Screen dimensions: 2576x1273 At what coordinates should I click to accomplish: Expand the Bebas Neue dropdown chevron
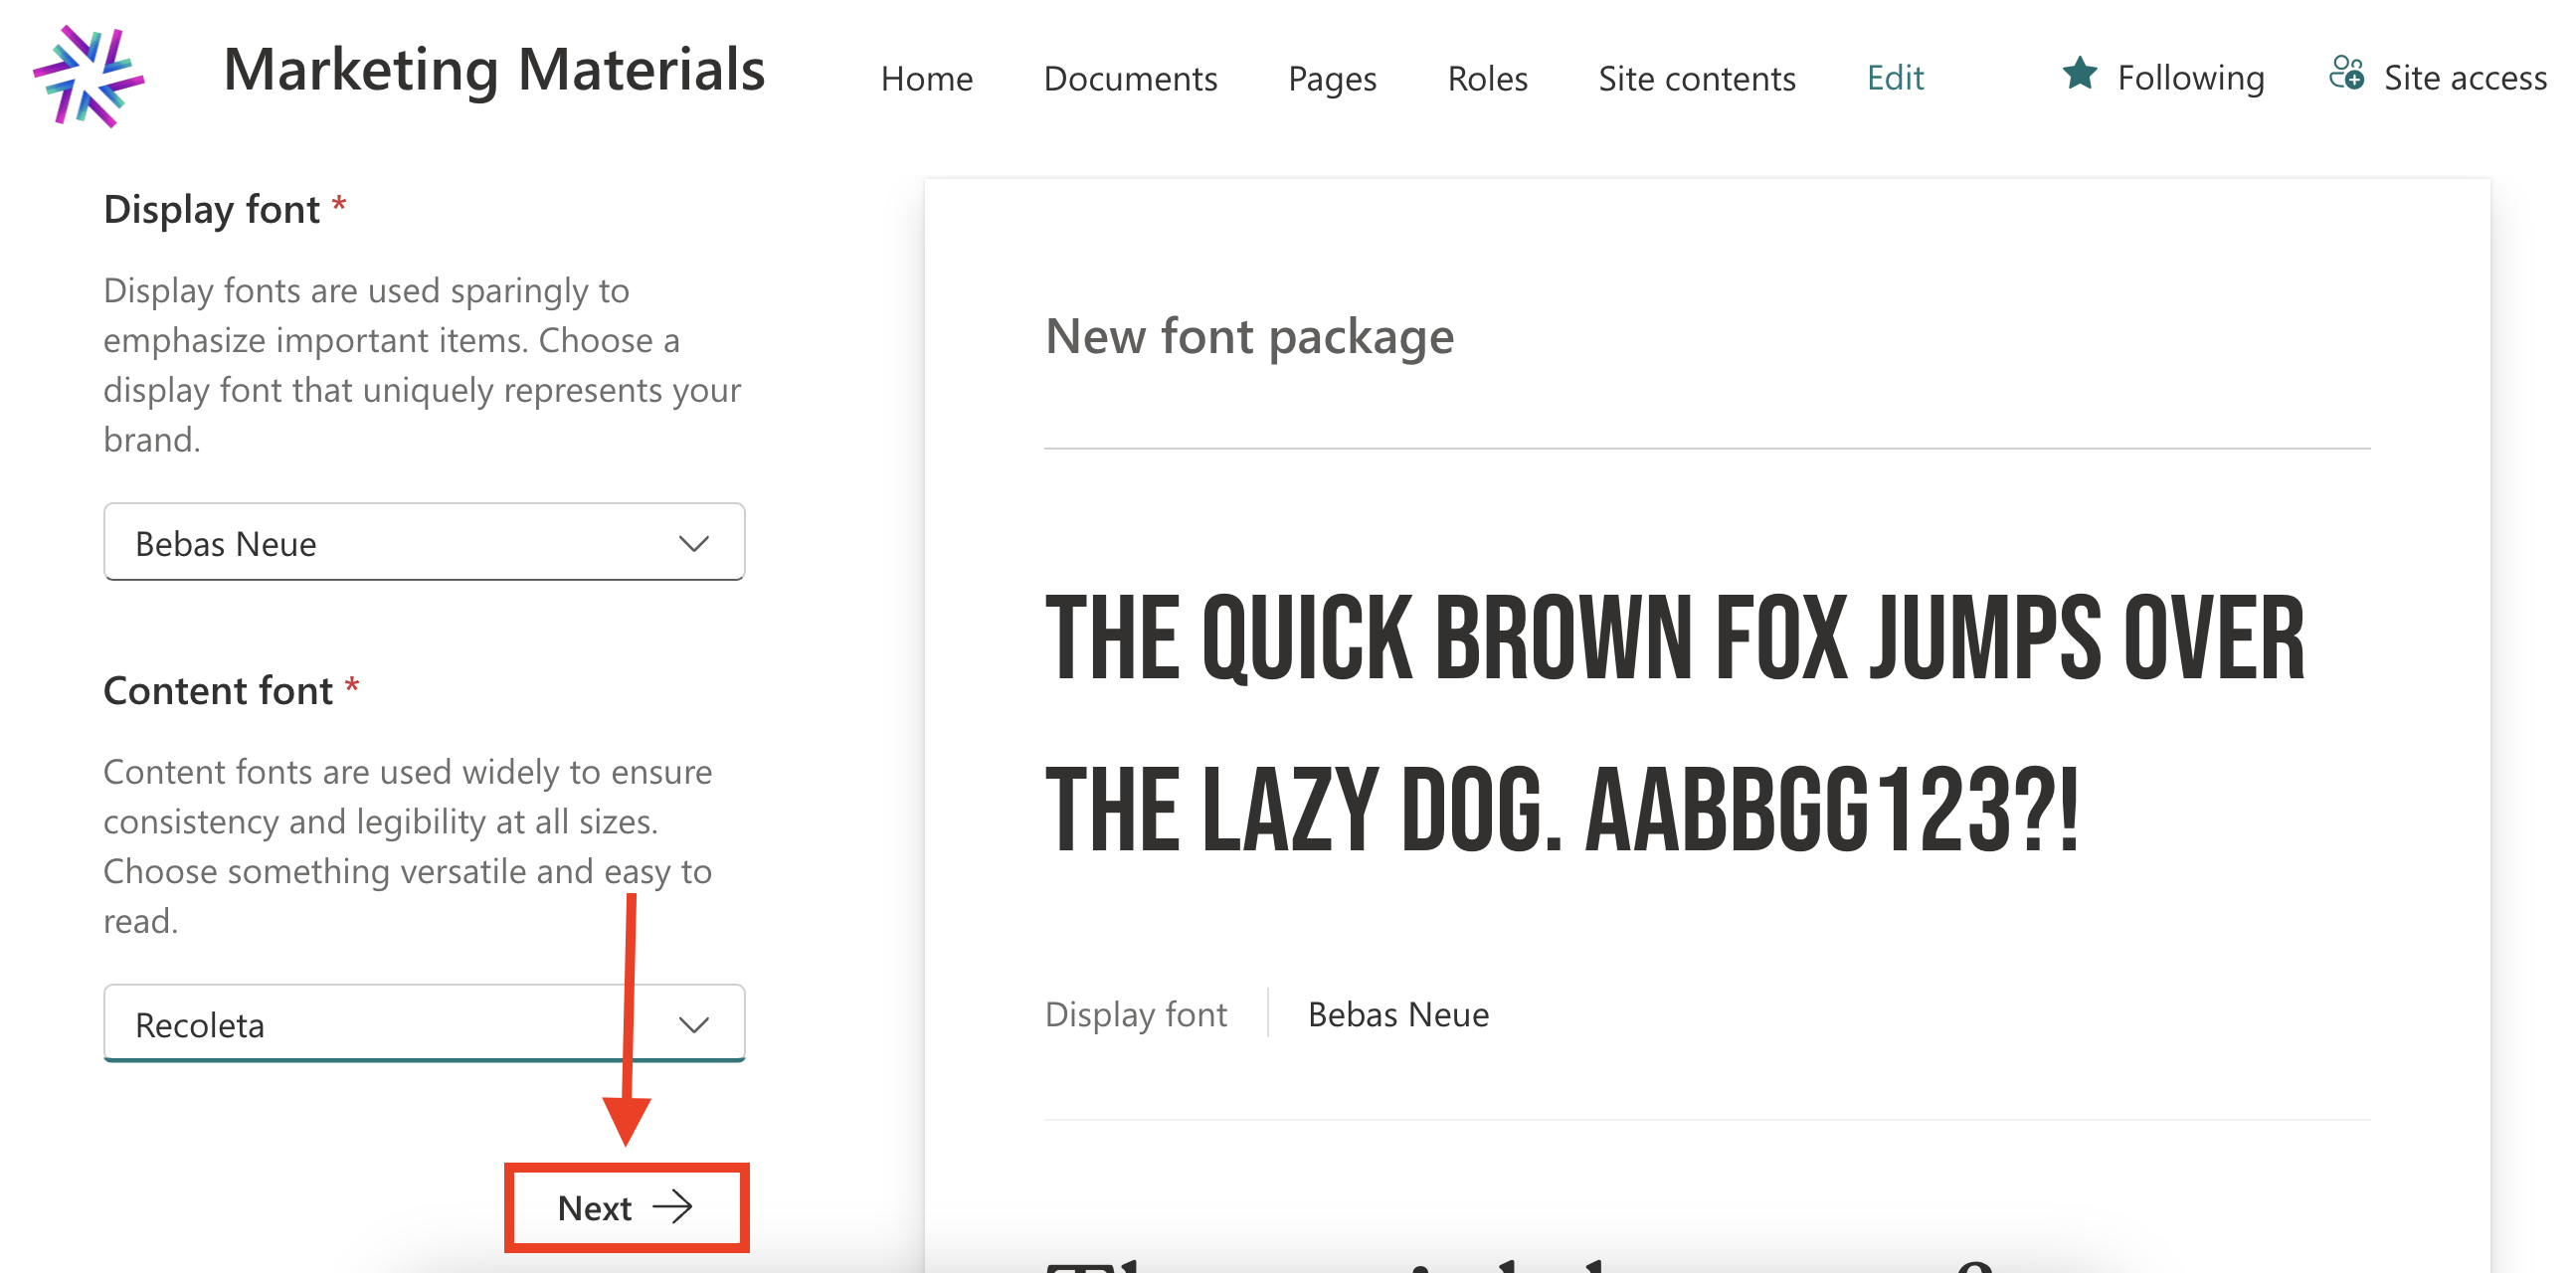coord(693,543)
